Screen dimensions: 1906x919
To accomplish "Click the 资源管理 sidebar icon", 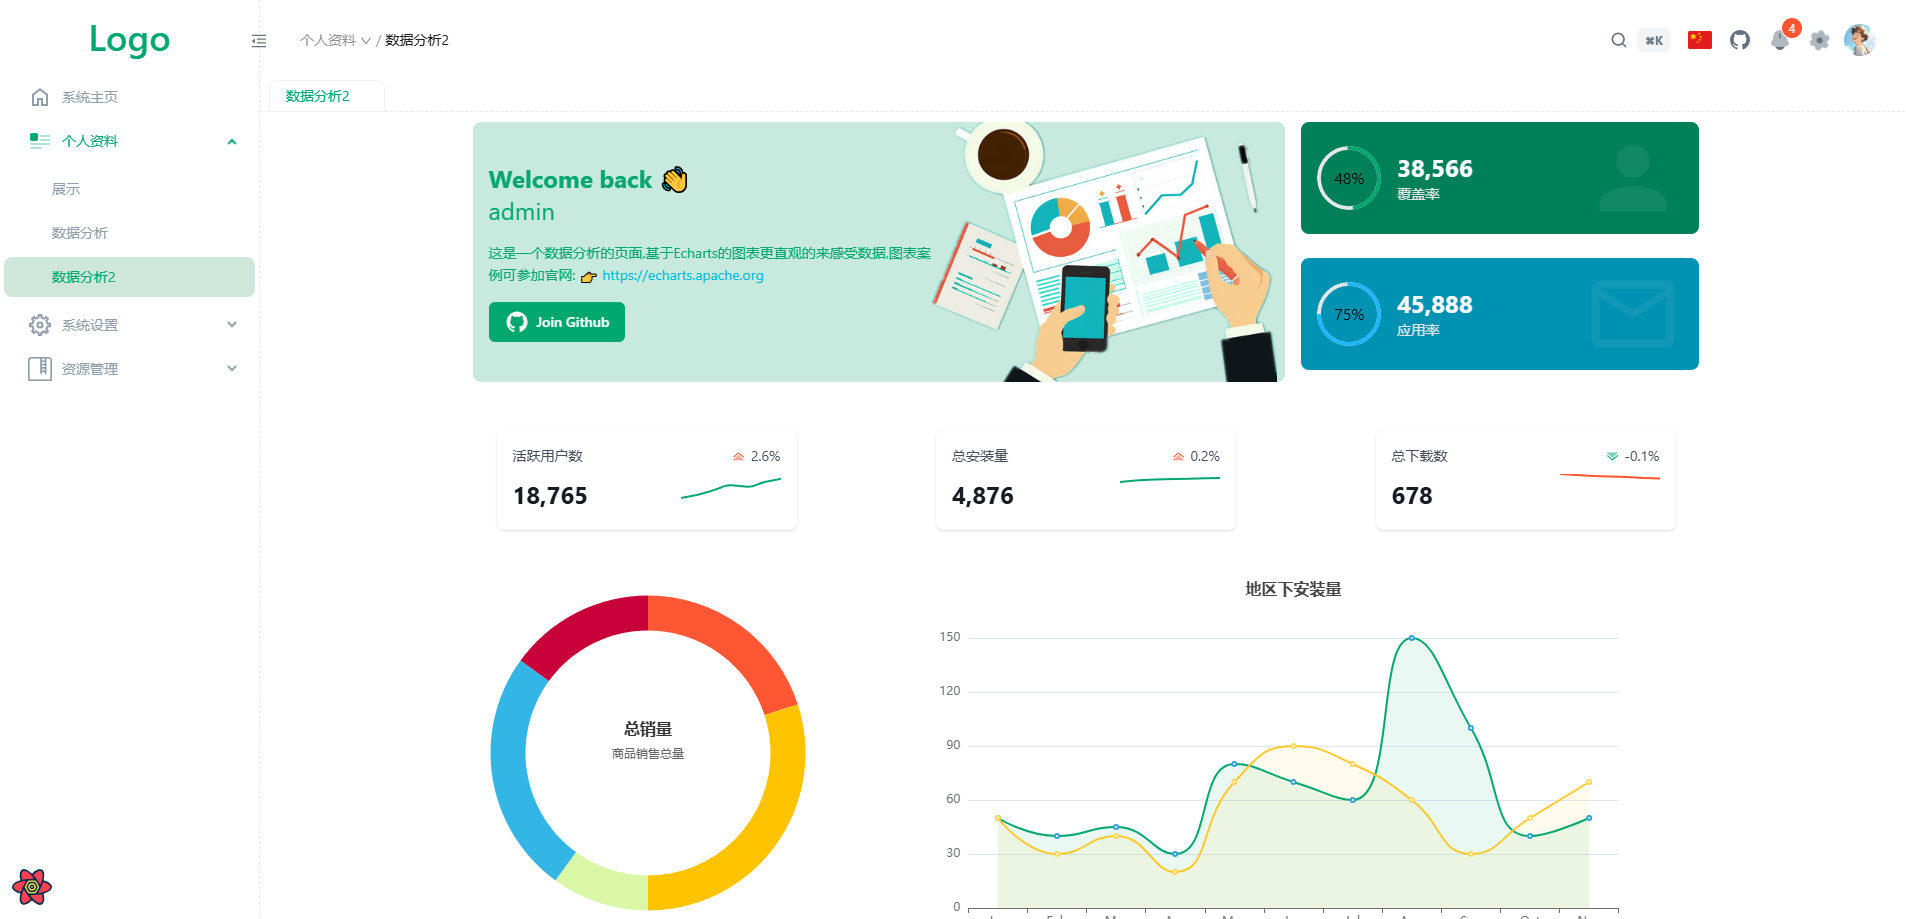I will tap(40, 368).
